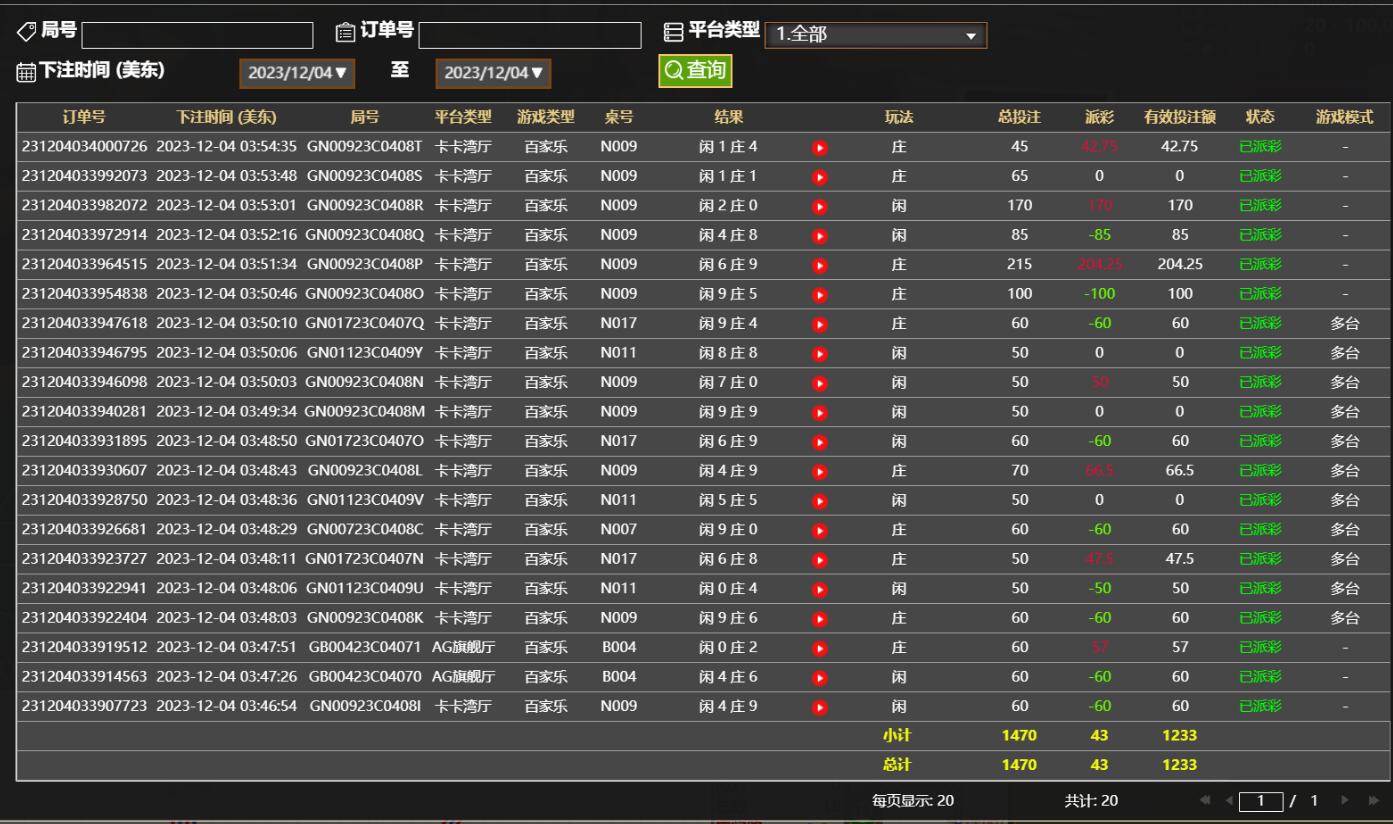Click the 派彩 column header

(1099, 117)
